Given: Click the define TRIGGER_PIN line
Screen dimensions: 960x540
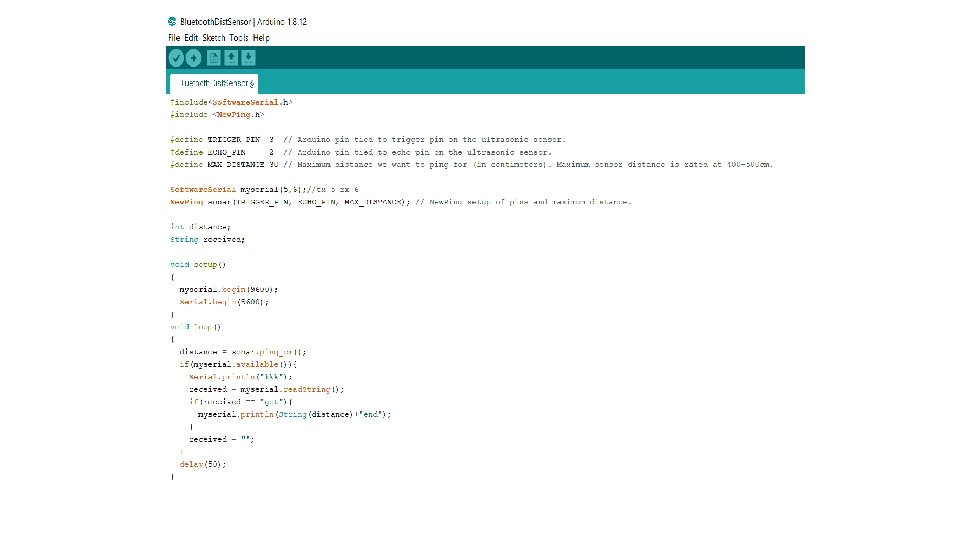Looking at the screenshot, I should tap(368, 140).
